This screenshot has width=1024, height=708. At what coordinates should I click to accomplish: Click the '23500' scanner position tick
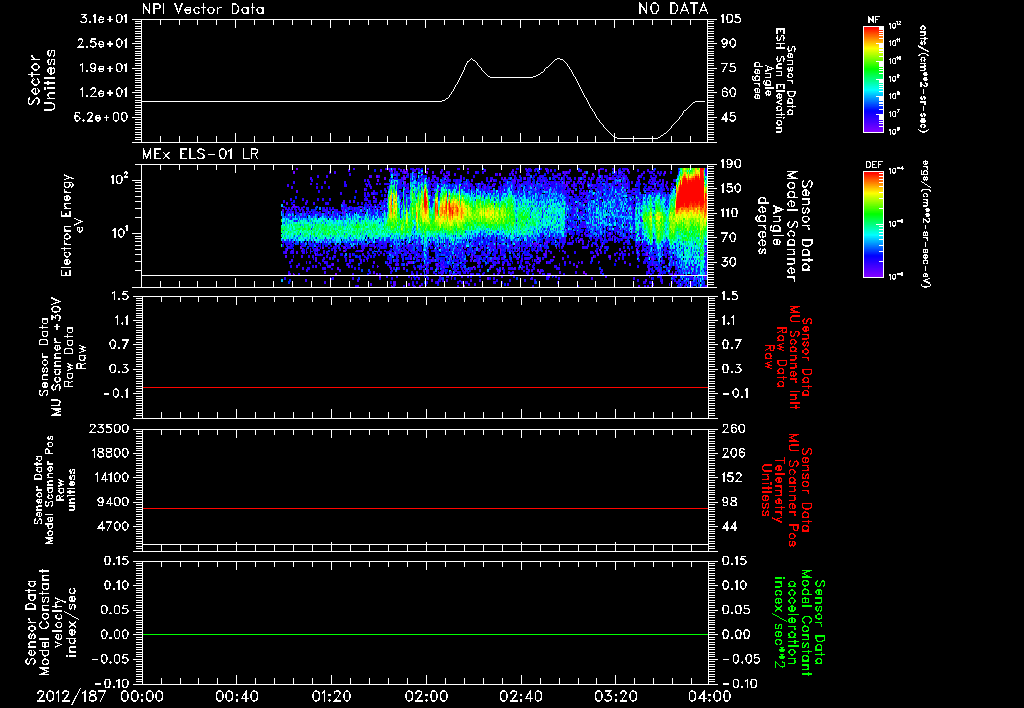(110, 428)
